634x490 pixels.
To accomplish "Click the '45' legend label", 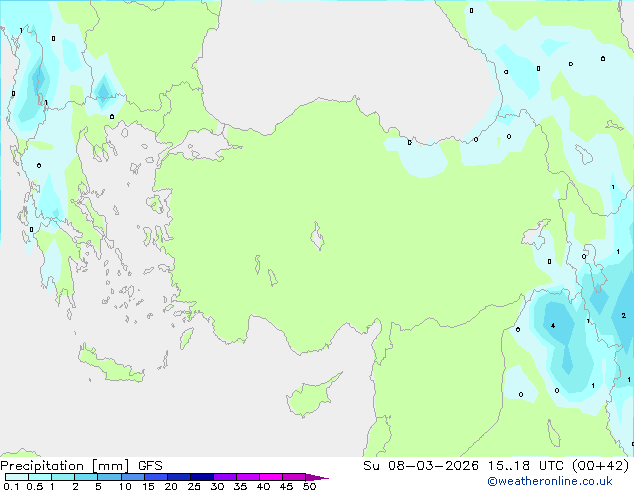I will pos(286,486).
